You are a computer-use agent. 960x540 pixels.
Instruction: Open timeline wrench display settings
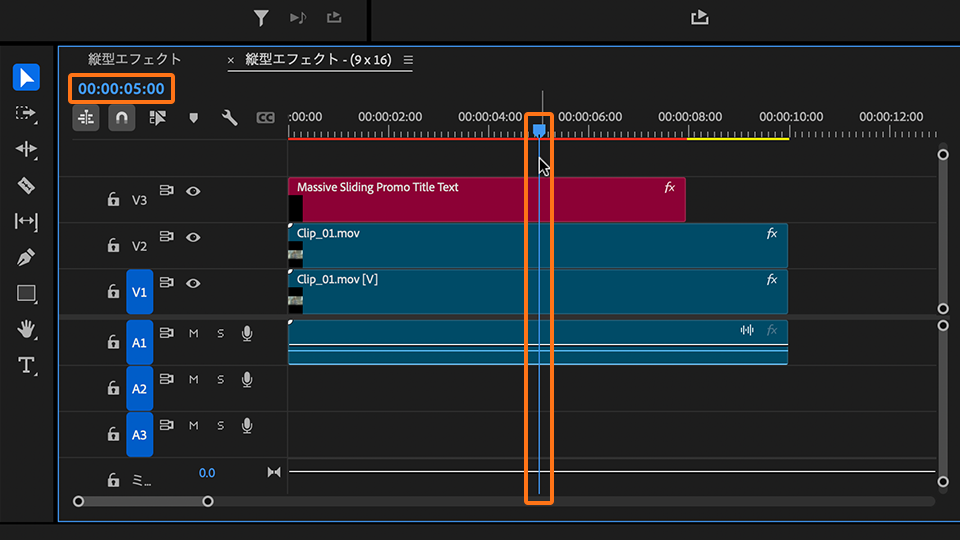pos(229,118)
